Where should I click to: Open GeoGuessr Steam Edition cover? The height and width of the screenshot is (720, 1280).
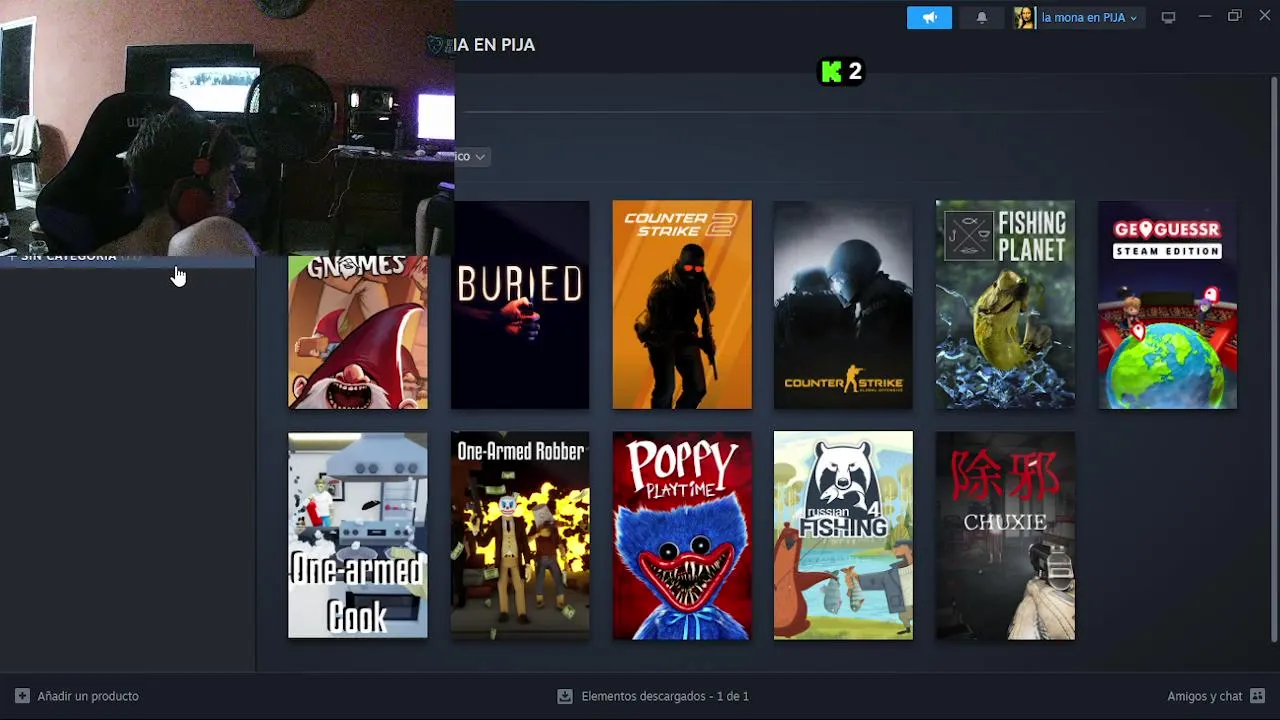[x=1167, y=305]
